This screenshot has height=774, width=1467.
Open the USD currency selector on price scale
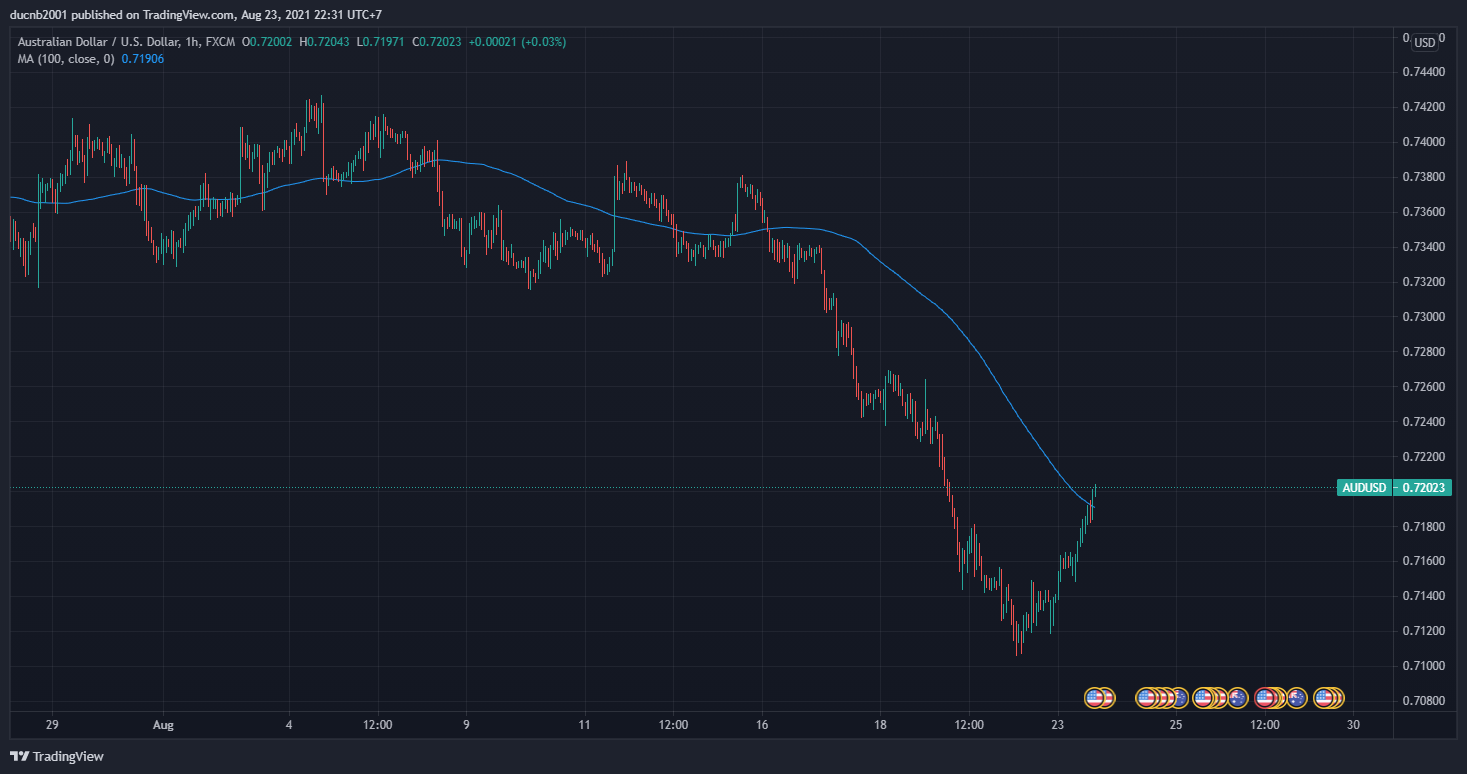(1424, 42)
